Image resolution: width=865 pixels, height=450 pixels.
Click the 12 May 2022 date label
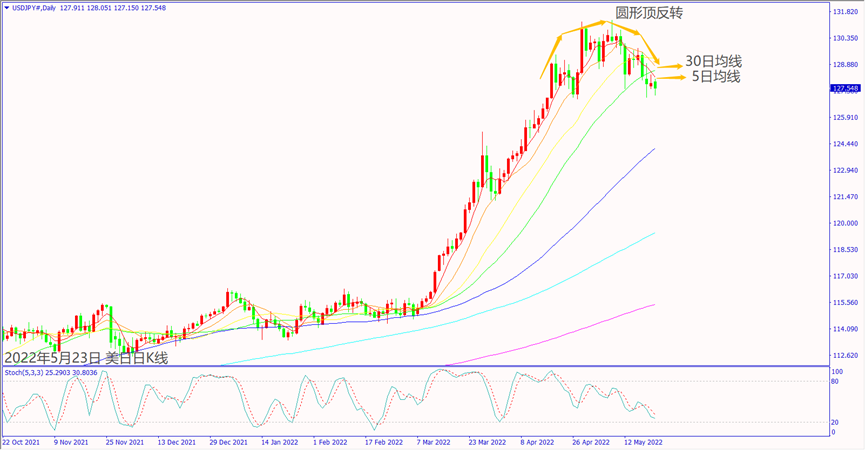642,440
